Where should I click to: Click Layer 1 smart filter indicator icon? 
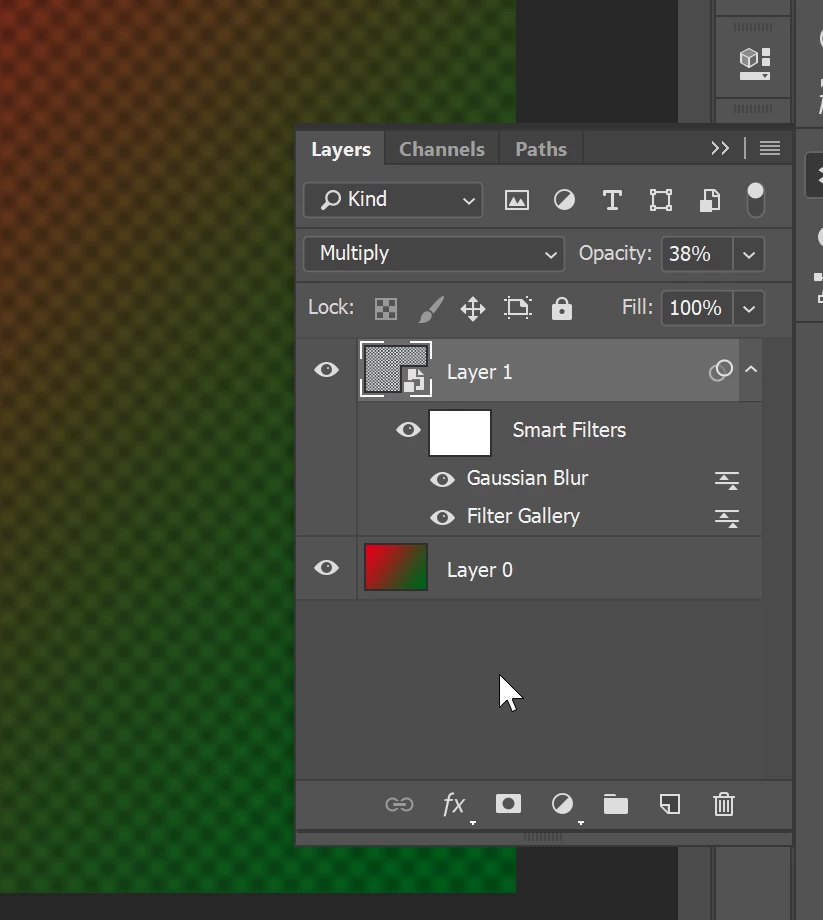point(721,370)
